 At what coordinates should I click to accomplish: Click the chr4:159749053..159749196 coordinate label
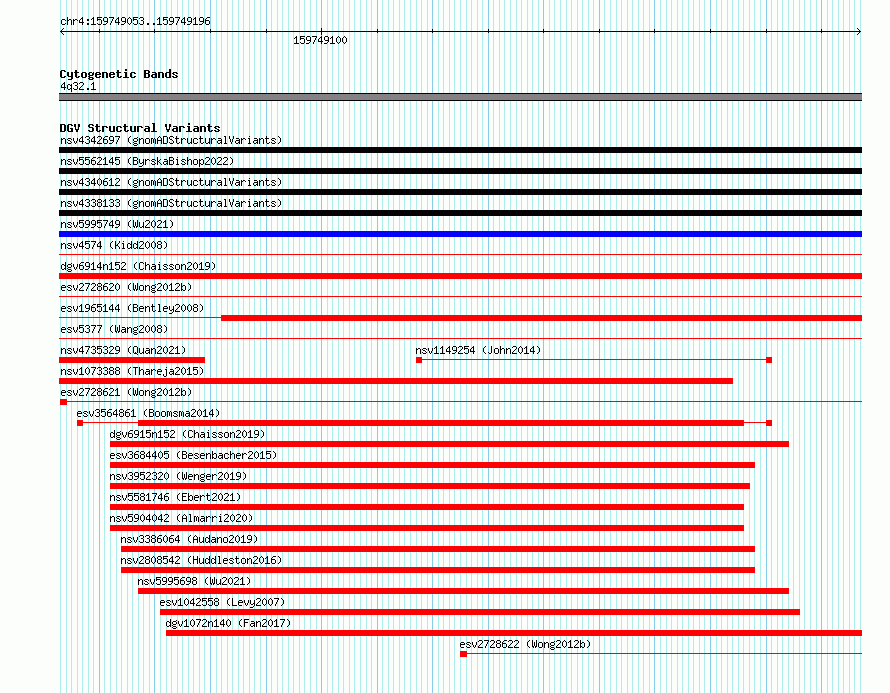tap(135, 21)
